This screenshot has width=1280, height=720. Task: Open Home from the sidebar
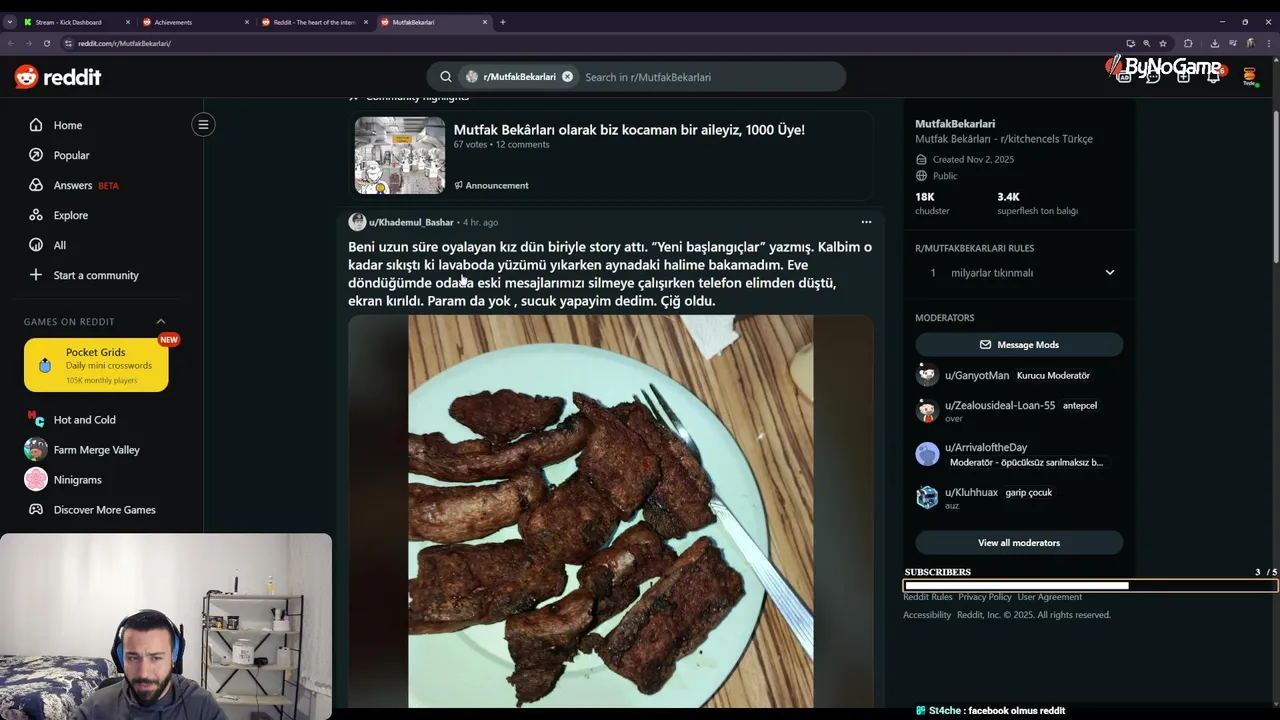point(68,125)
